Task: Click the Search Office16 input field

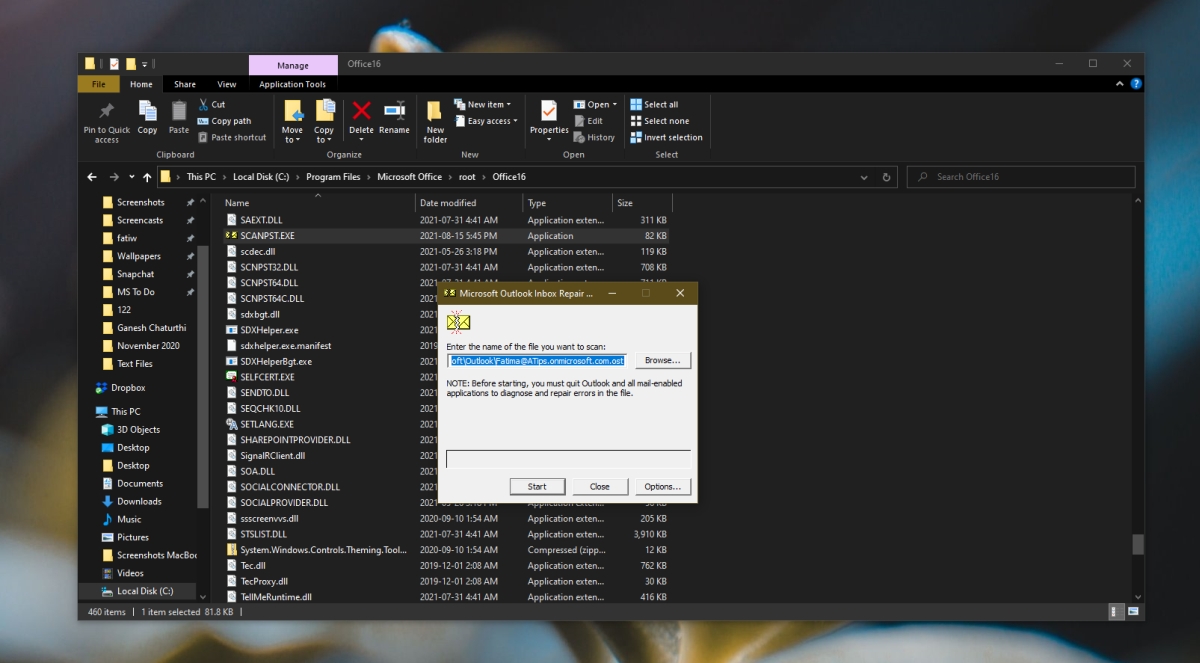Action: (x=1021, y=177)
